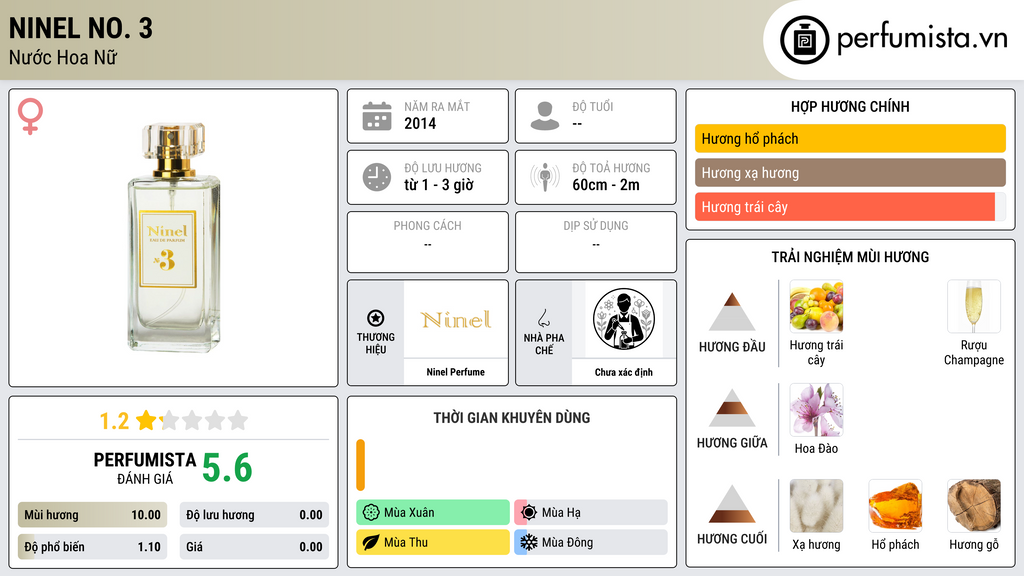The width and height of the screenshot is (1024, 576).
Task: Select the Mùa Hạ season bar
Action: click(591, 513)
